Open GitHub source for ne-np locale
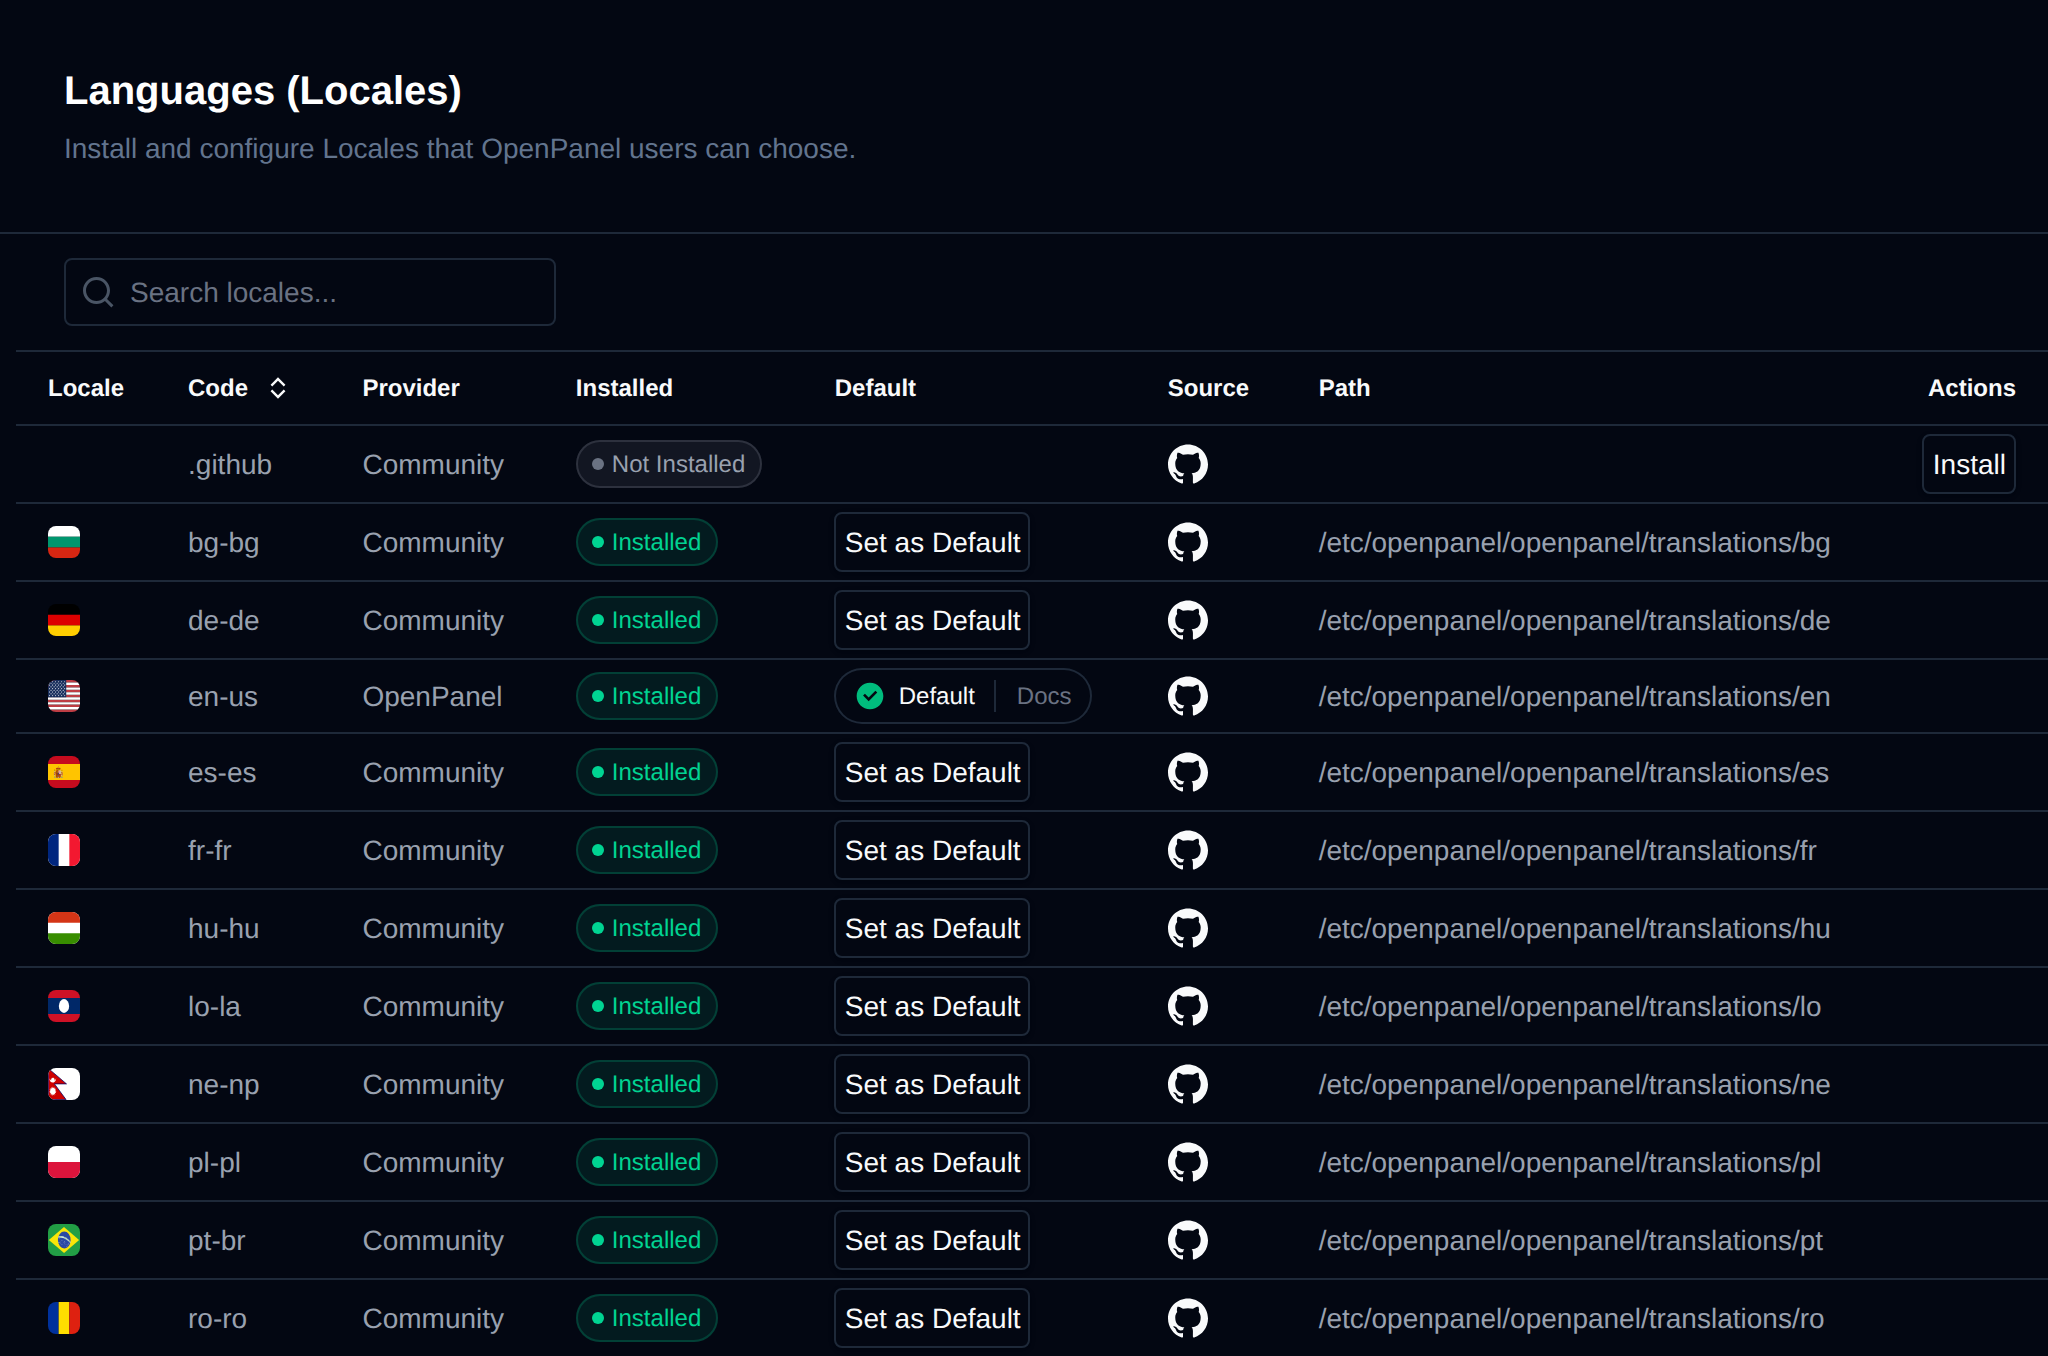Viewport: 2048px width, 1356px height. pyautogui.click(x=1188, y=1084)
